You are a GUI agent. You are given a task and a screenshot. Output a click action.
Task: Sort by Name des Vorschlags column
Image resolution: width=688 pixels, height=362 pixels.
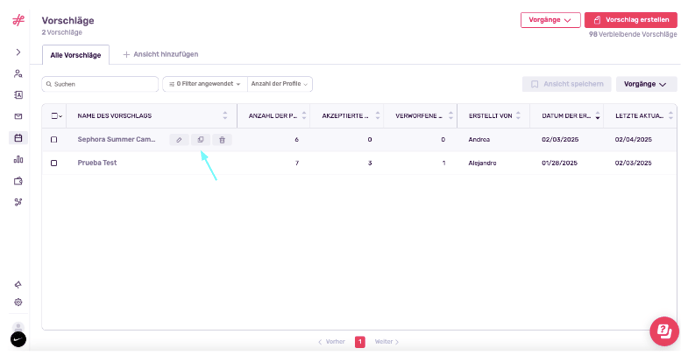[225, 116]
